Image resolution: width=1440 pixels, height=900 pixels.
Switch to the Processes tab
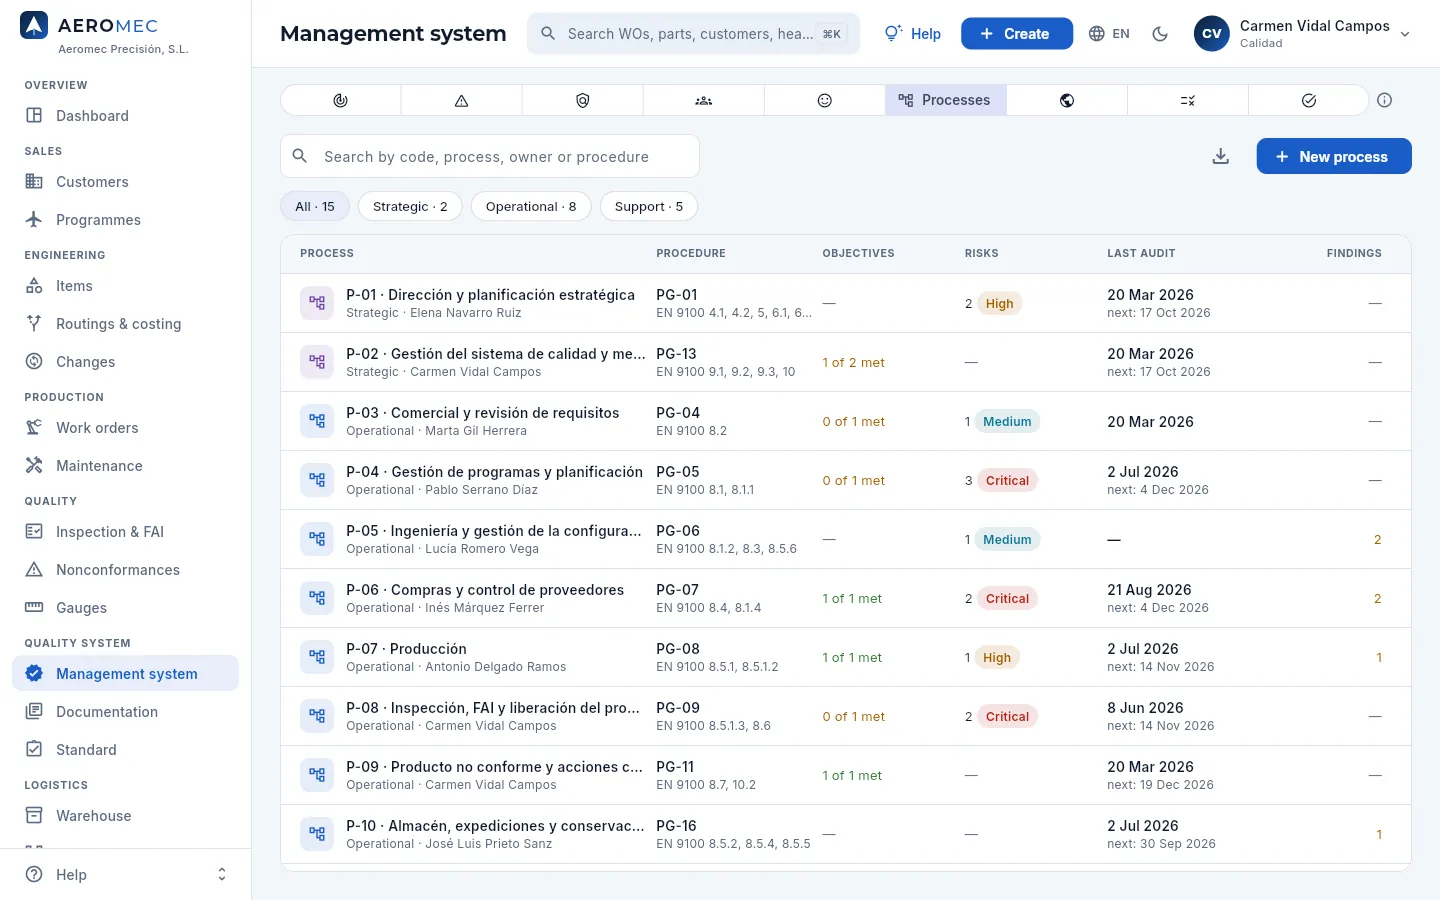click(x=946, y=100)
